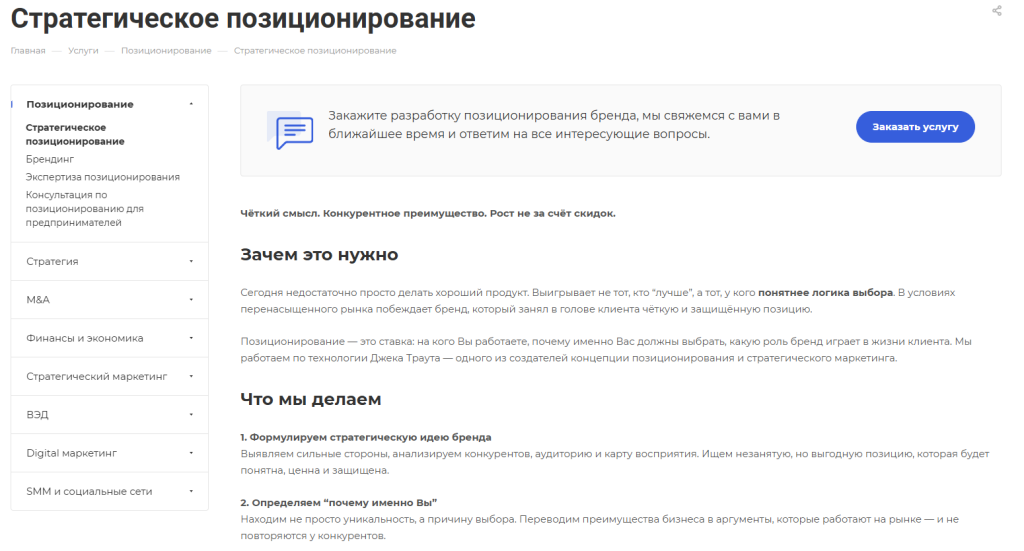Viewport: 1024px width, 551px height.
Task: Open the Стратегия sidebar category label
Action: point(52,262)
